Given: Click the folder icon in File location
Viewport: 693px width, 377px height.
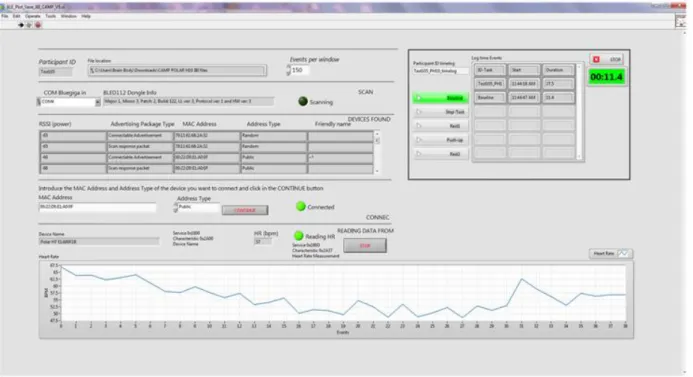Looking at the screenshot, I should (x=92, y=70).
